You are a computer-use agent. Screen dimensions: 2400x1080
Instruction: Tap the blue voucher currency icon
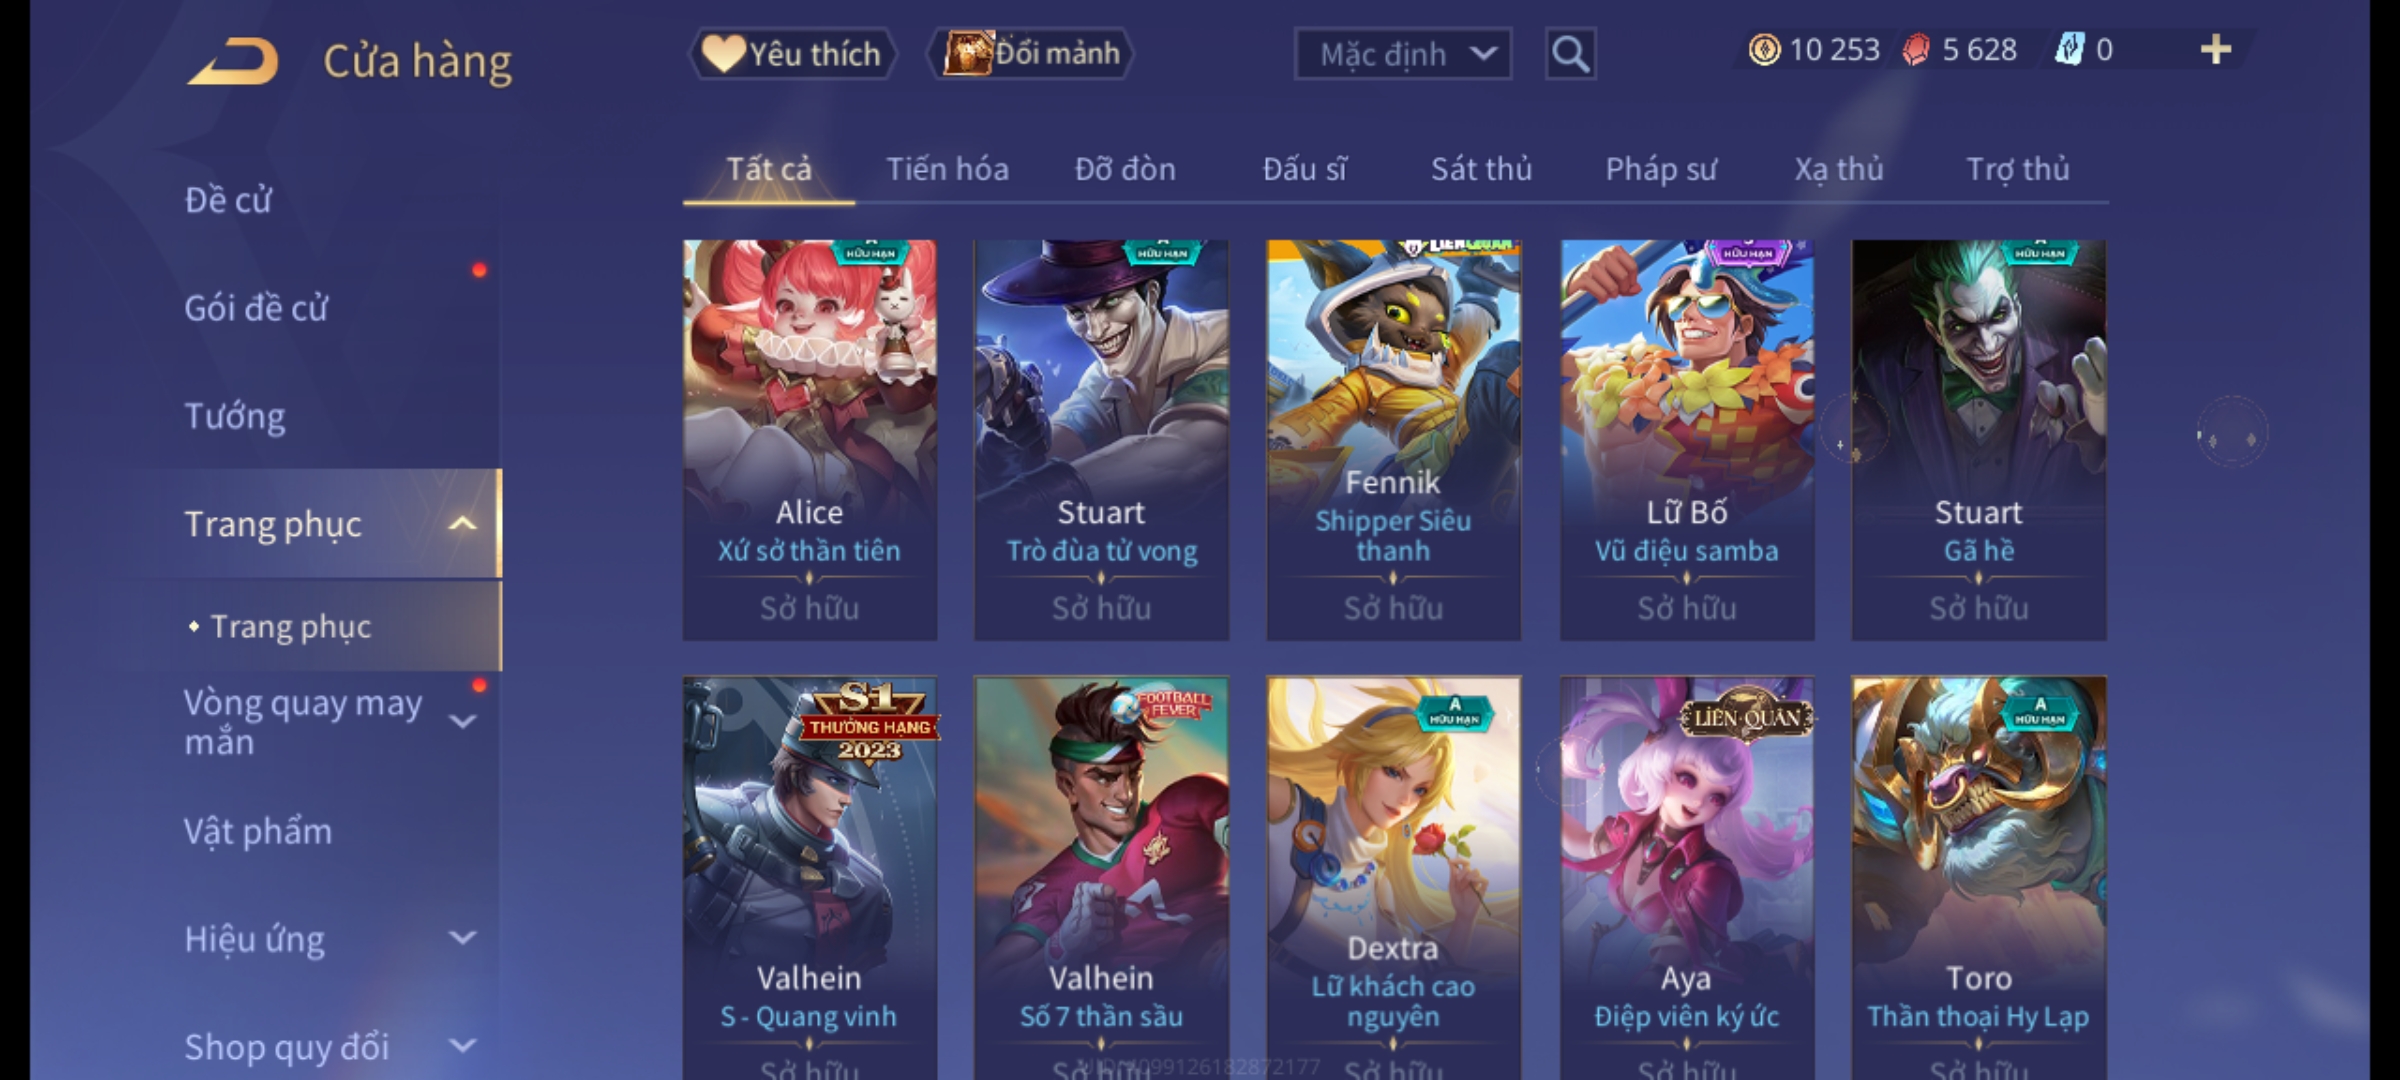tap(2069, 50)
